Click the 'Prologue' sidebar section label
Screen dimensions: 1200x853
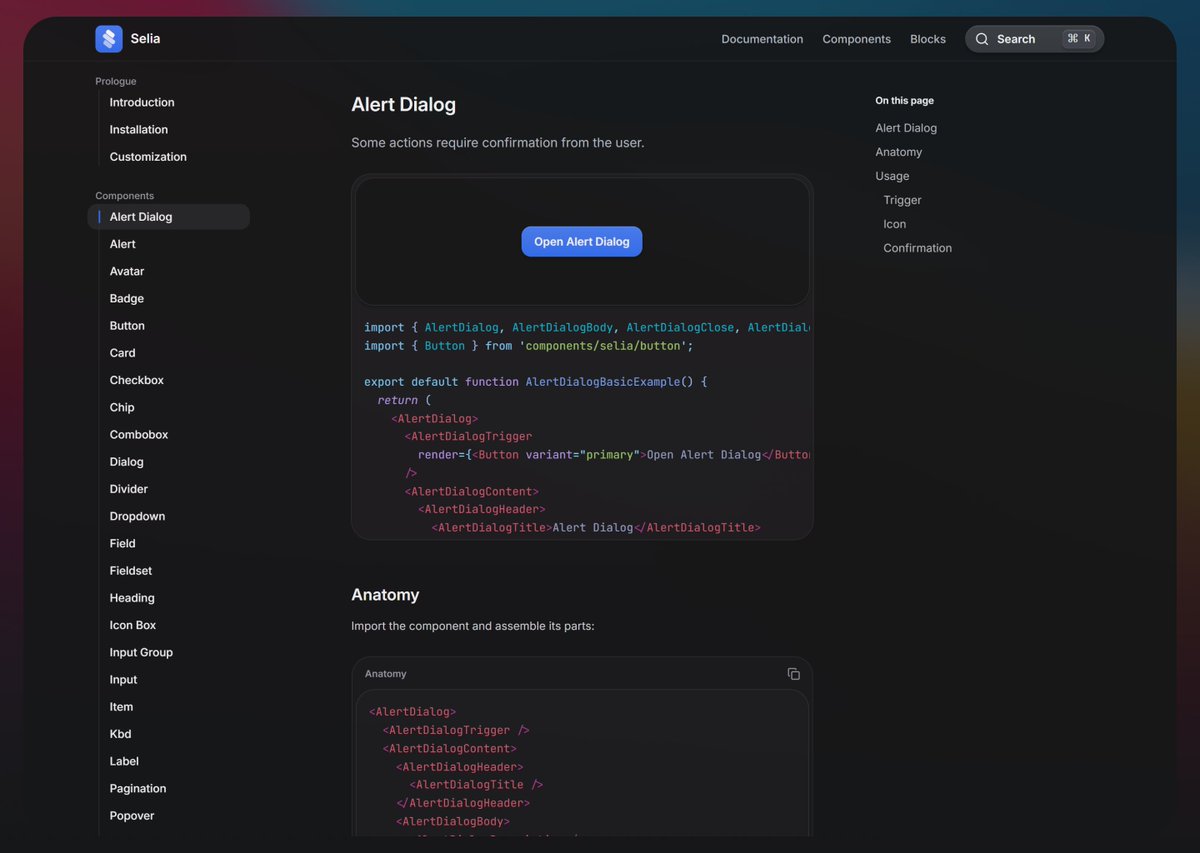tap(116, 81)
